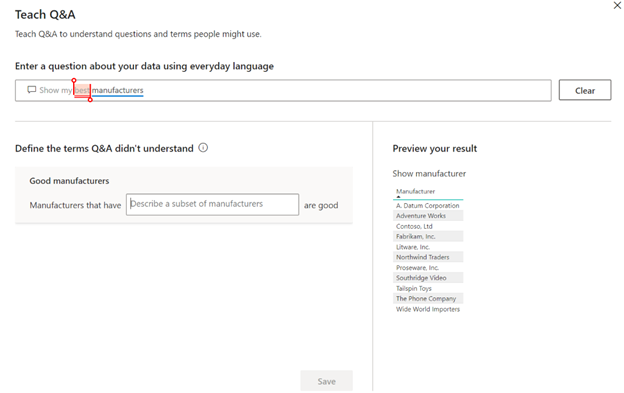Select the Tailspin Toys row
This screenshot has width=624, height=393.
click(x=428, y=288)
